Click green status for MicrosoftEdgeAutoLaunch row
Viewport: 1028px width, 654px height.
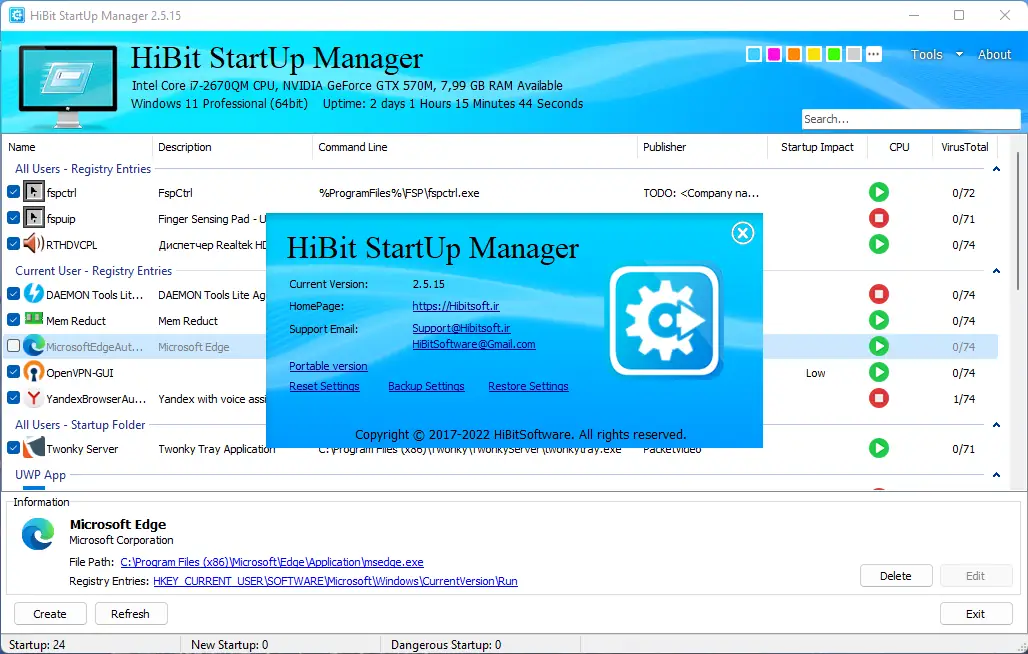(879, 346)
